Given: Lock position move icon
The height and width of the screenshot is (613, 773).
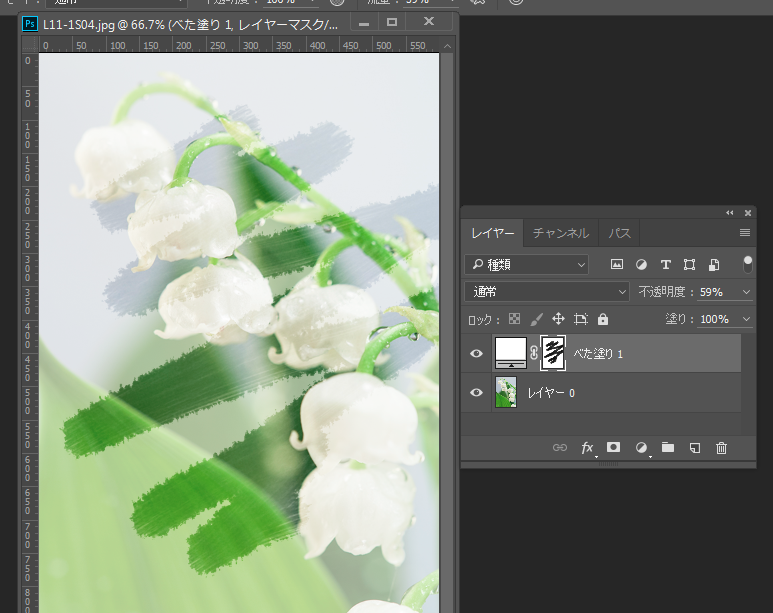Looking at the screenshot, I should click(x=558, y=319).
